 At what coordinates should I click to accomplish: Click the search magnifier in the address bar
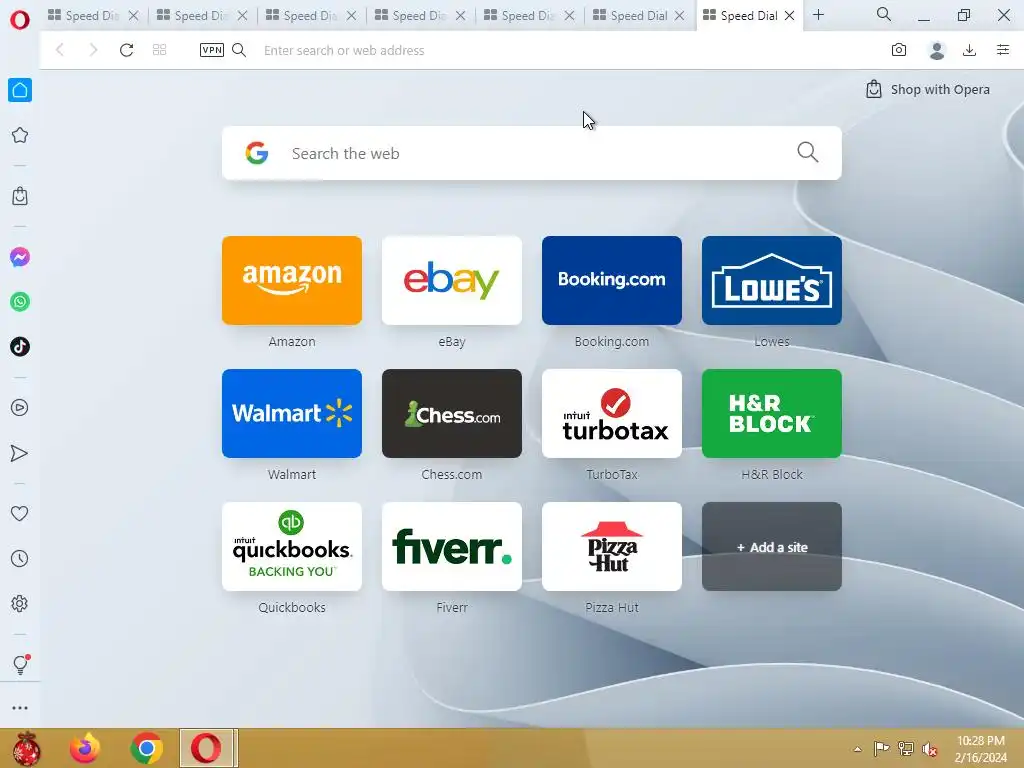(x=239, y=50)
